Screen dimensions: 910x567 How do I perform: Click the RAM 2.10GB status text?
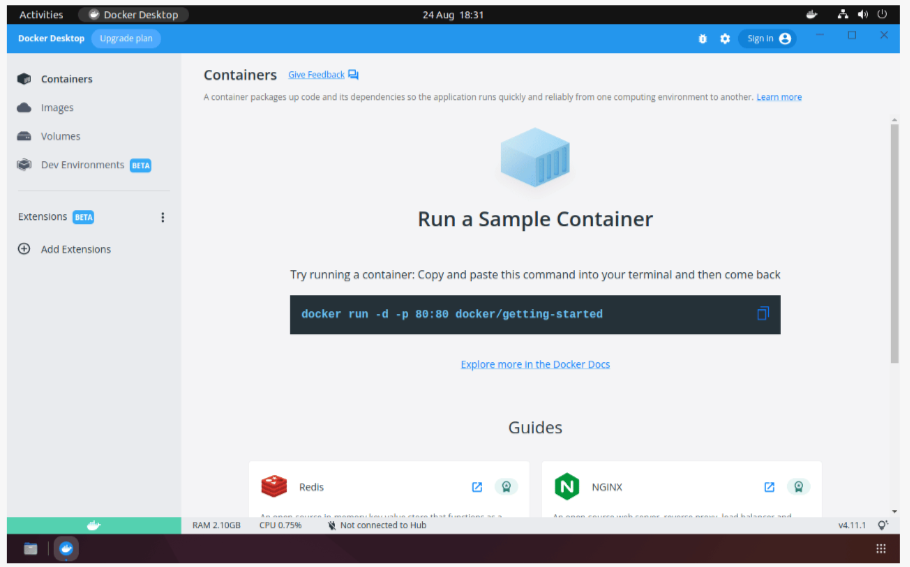click(x=216, y=525)
